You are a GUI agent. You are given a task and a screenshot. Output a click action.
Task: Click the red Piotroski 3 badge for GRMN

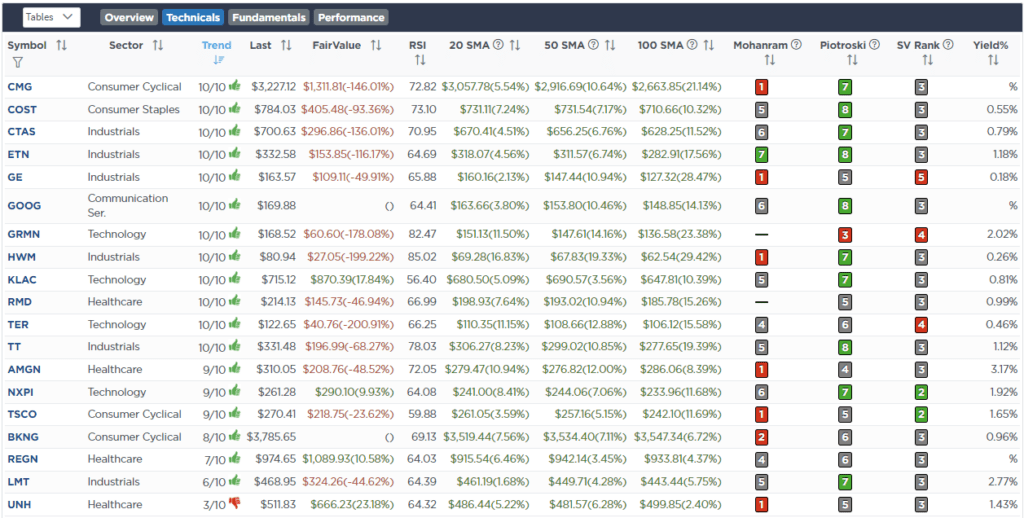(845, 234)
